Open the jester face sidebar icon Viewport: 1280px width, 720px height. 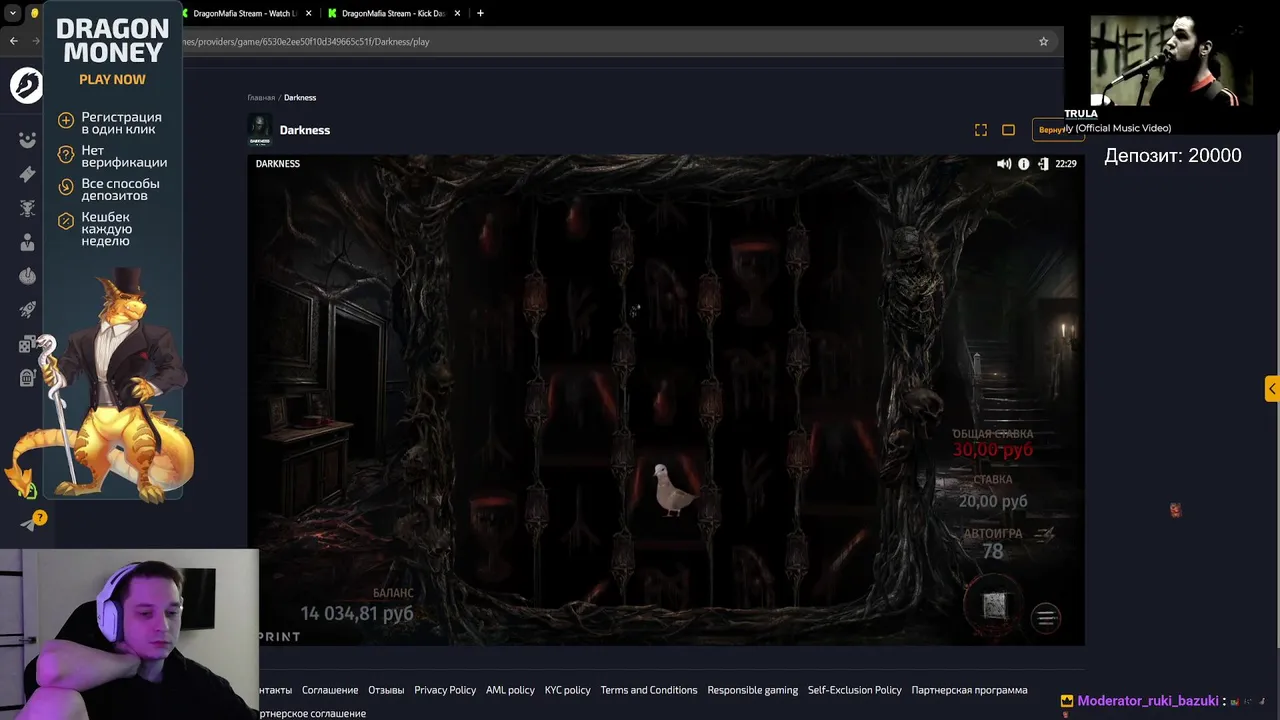click(x=27, y=140)
